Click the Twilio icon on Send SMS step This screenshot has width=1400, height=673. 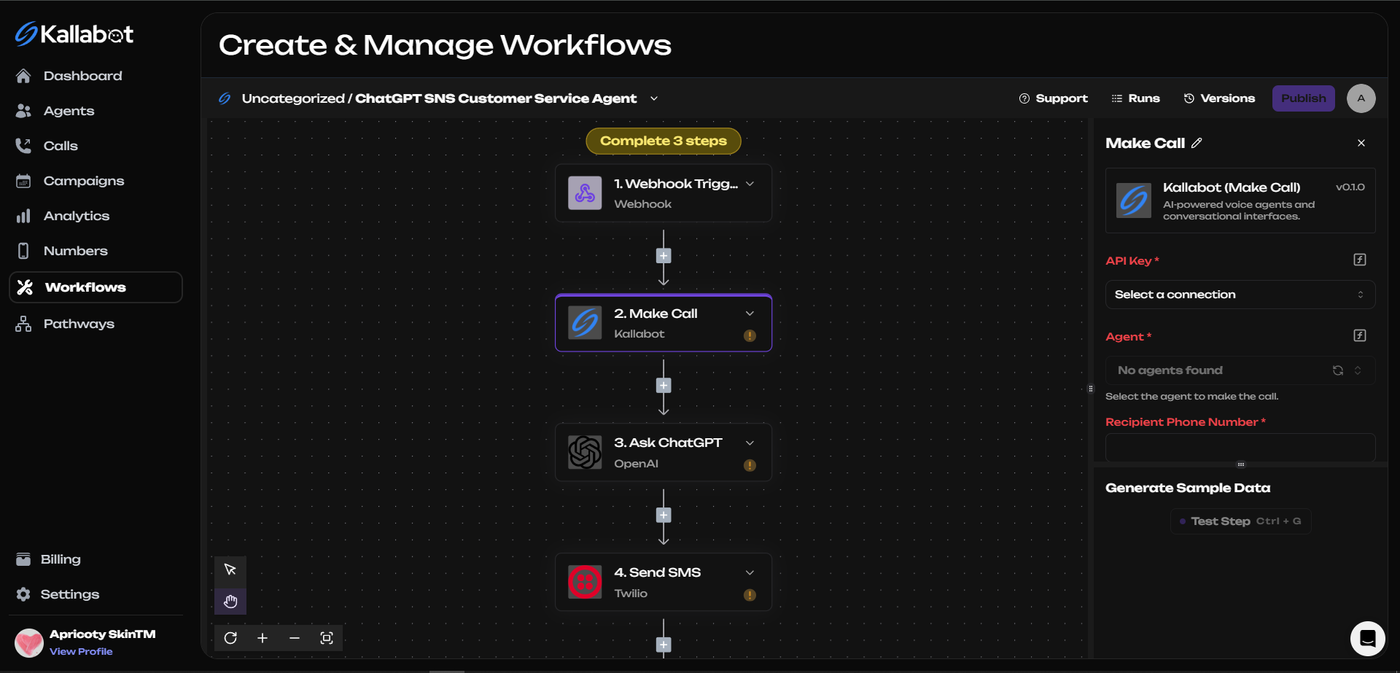(585, 582)
